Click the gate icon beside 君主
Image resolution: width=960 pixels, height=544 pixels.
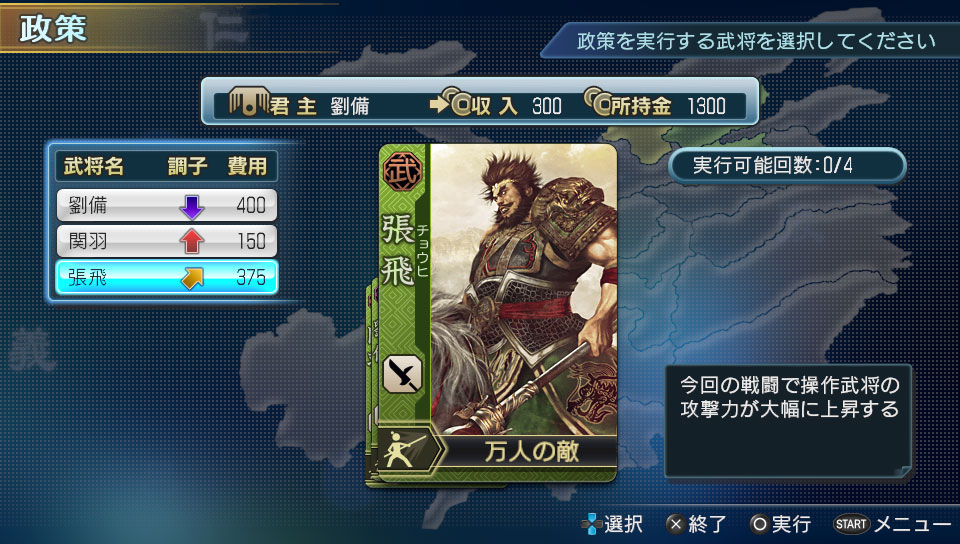click(x=249, y=101)
